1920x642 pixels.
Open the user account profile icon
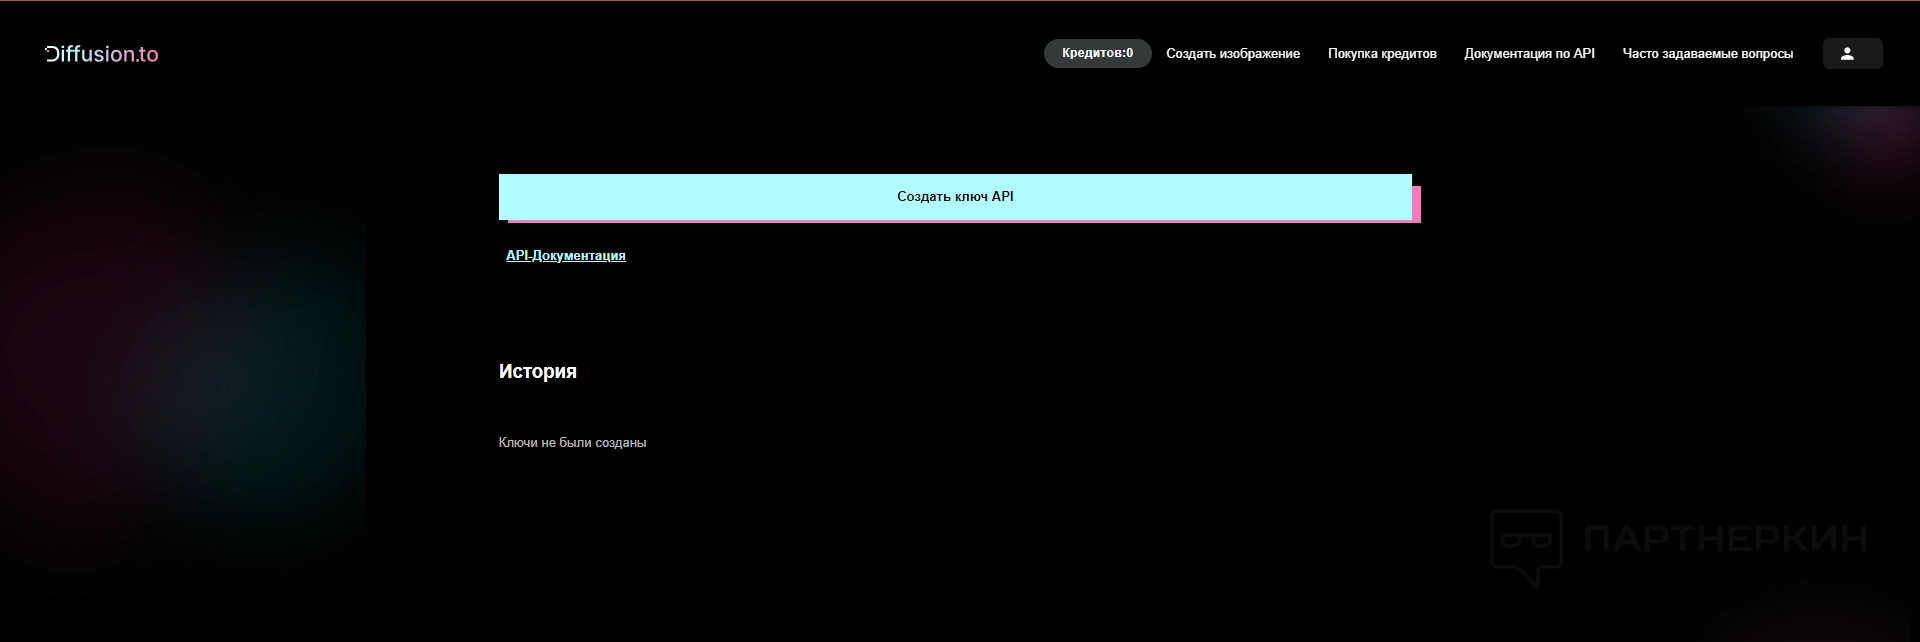[x=1852, y=54]
